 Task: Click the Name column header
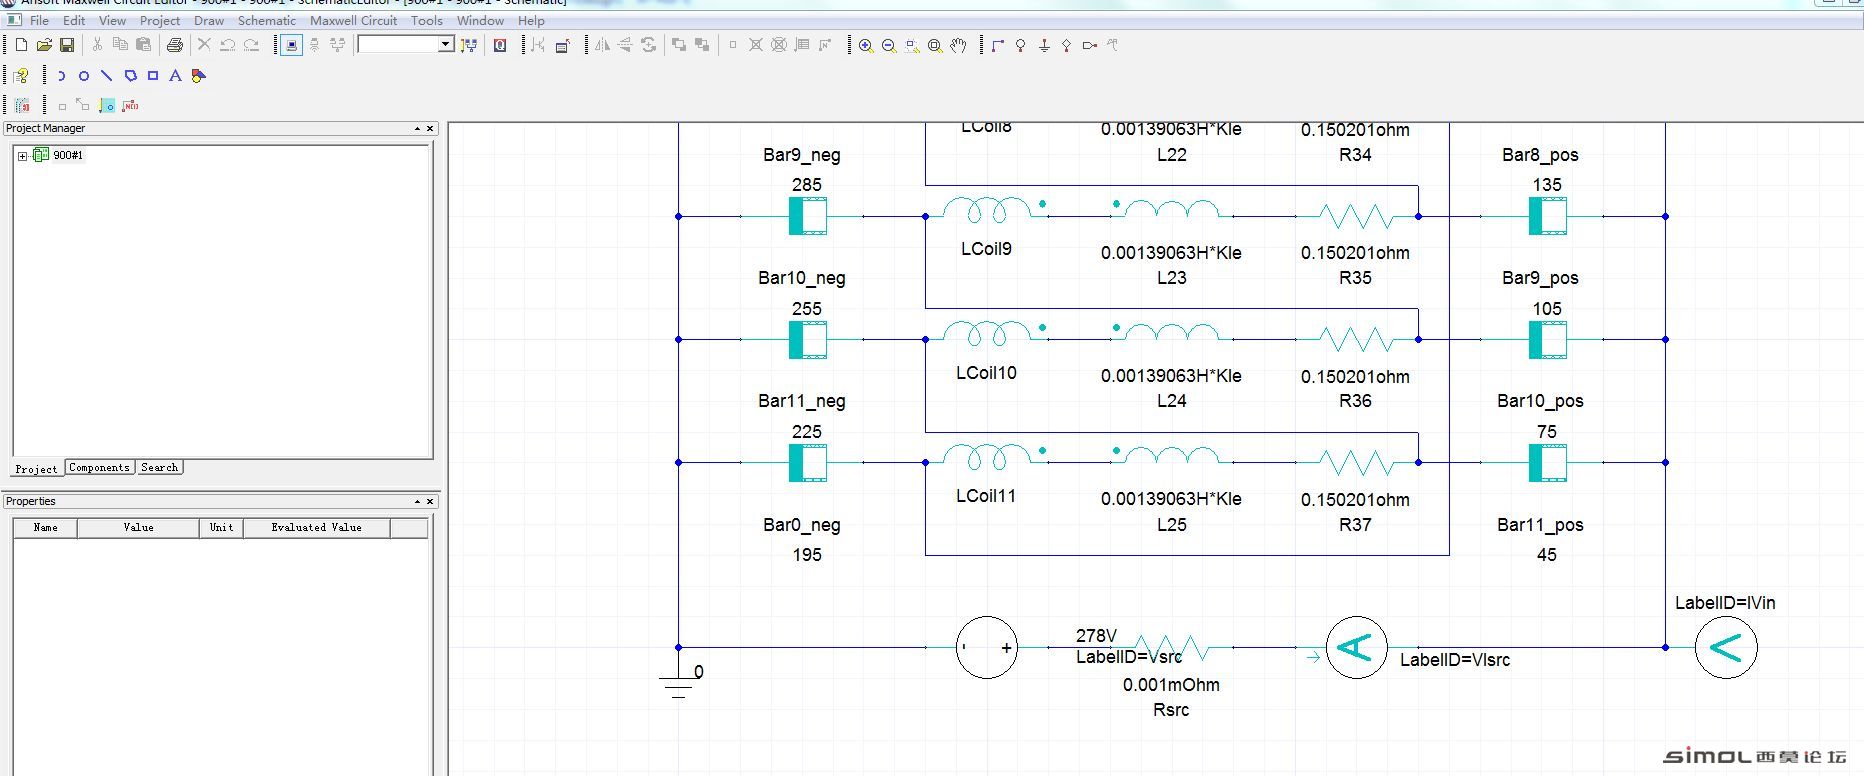[45, 527]
